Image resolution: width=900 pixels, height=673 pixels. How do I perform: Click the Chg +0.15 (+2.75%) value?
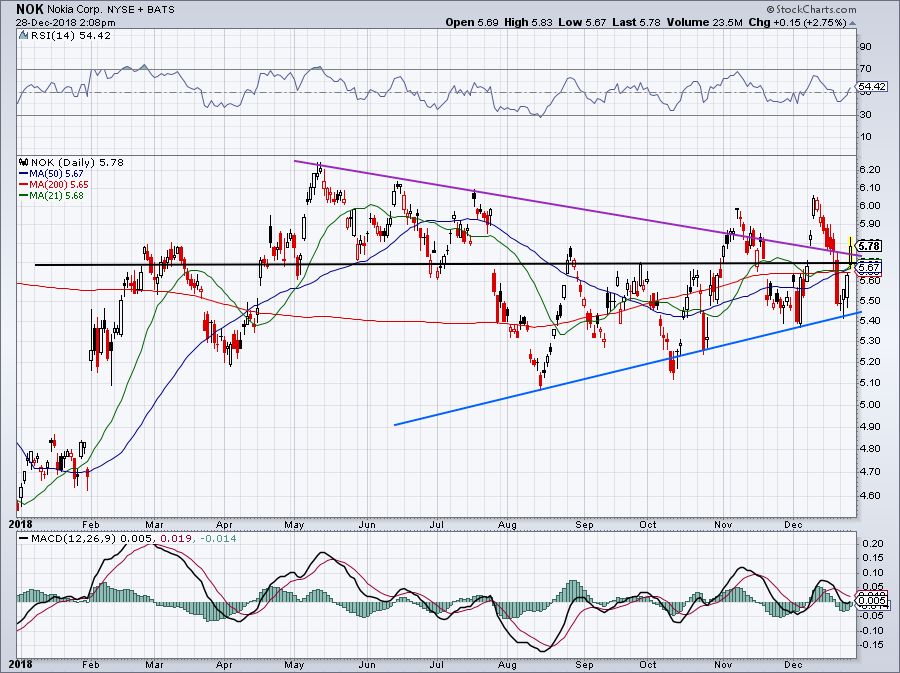pos(797,22)
